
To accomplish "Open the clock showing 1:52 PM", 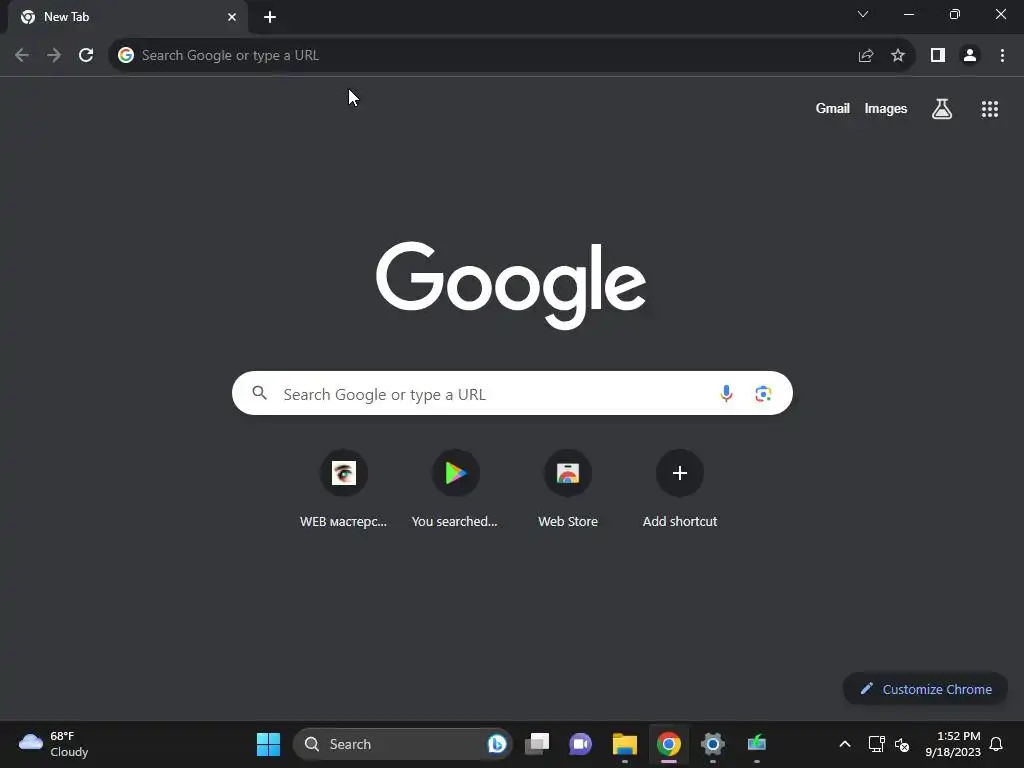I will (953, 744).
